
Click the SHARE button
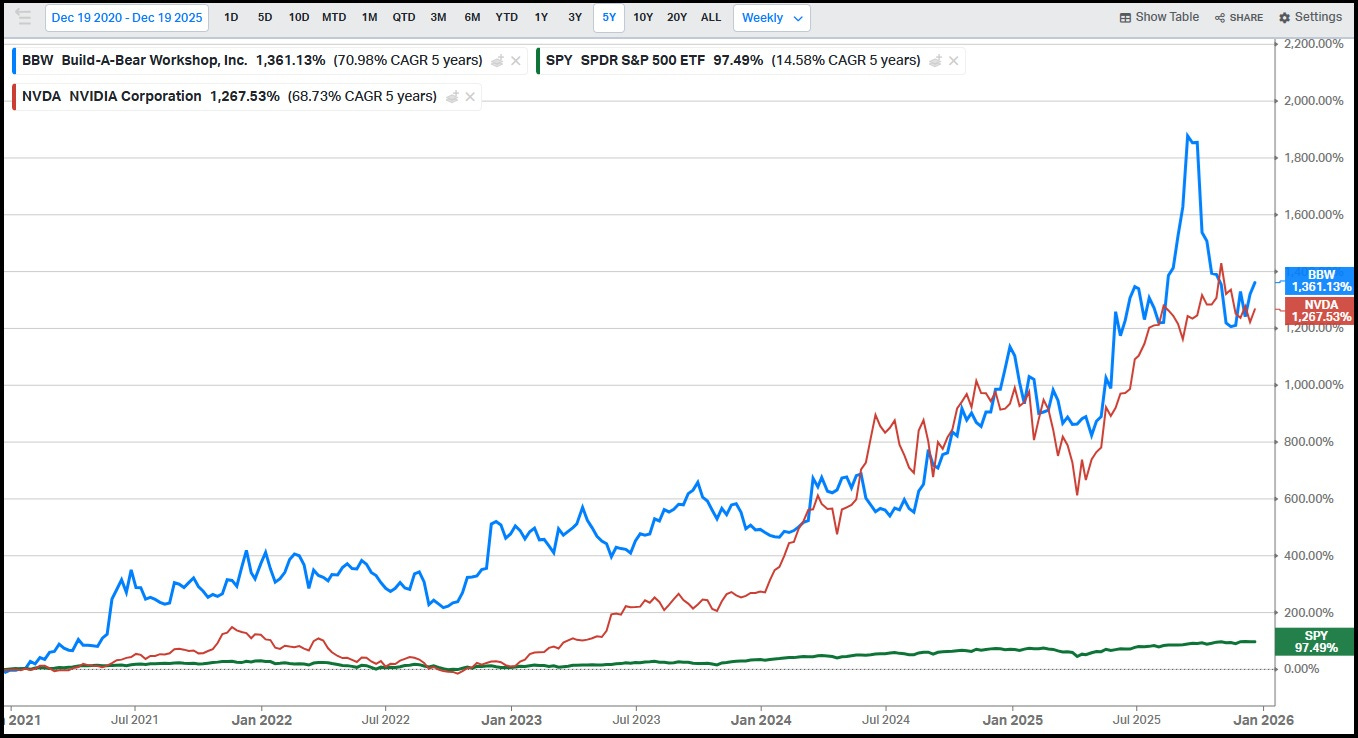1239,18
